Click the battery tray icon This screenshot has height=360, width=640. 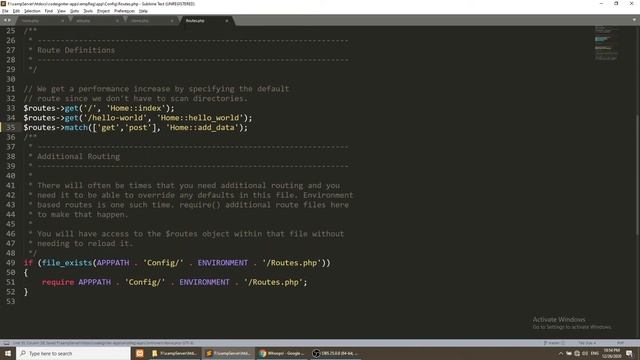[x=569, y=353]
